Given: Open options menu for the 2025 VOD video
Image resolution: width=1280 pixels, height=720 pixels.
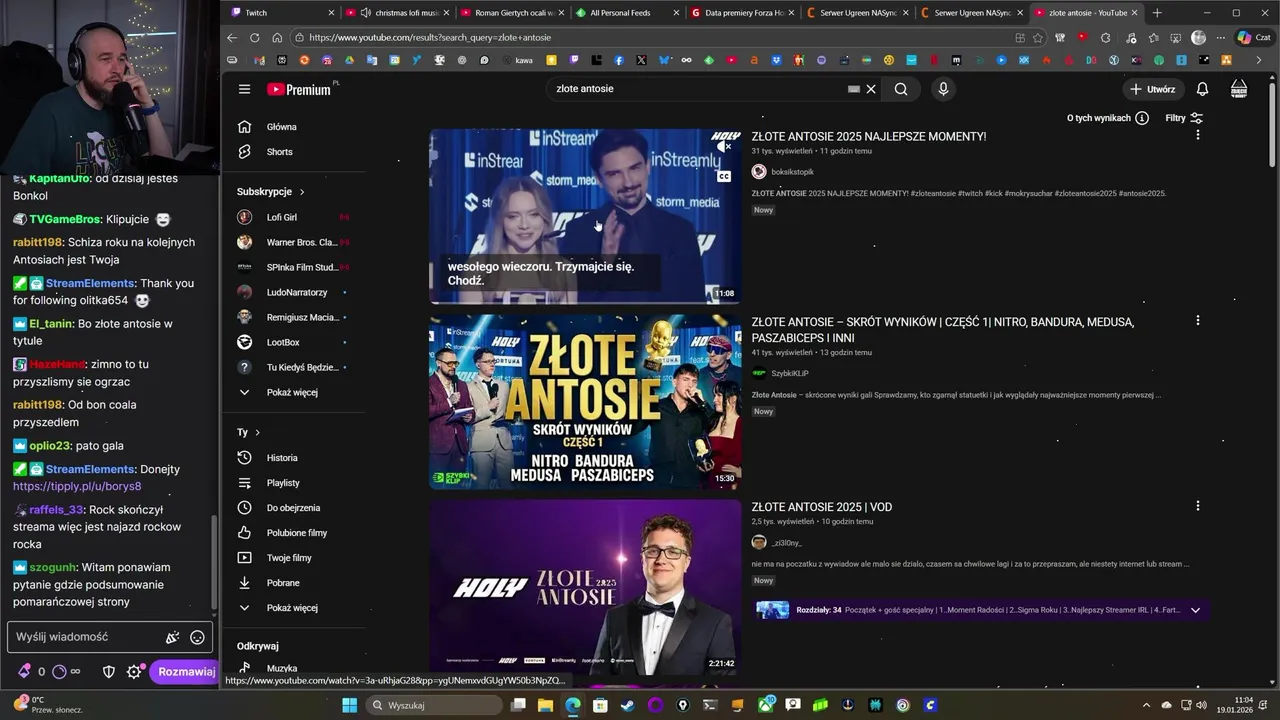Looking at the screenshot, I should [x=1197, y=506].
